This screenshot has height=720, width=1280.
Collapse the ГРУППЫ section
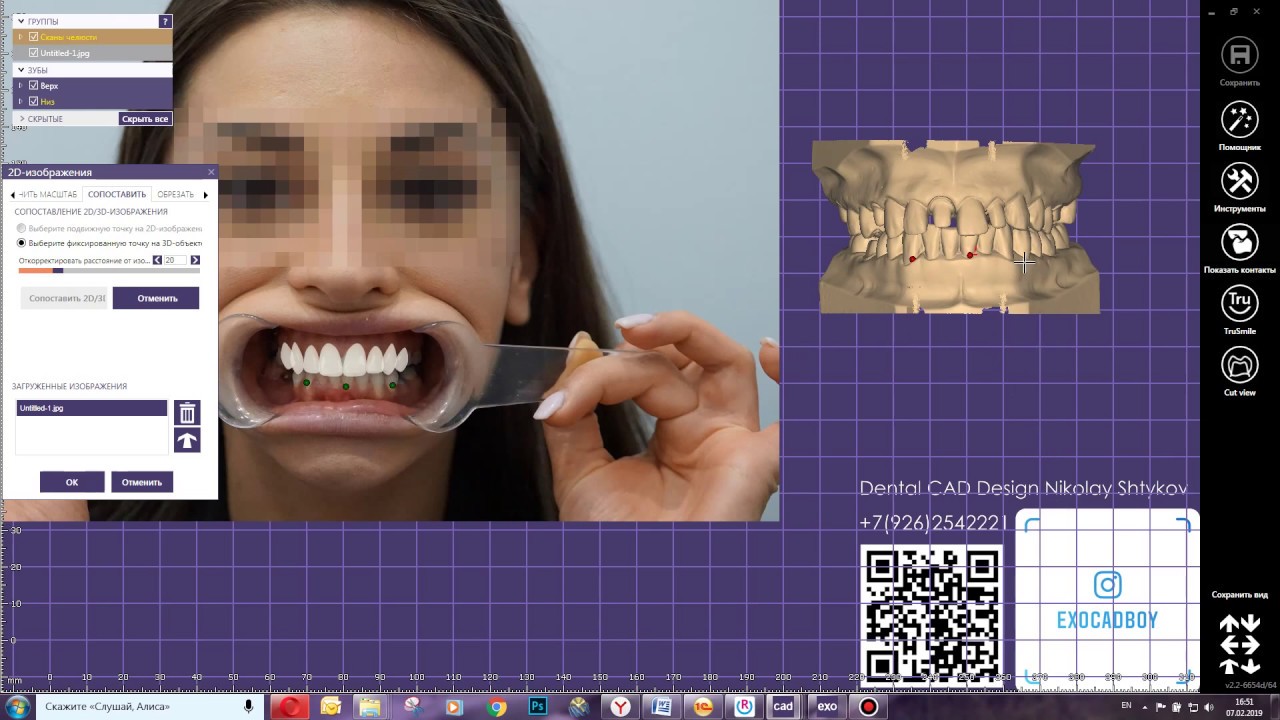pyautogui.click(x=20, y=21)
